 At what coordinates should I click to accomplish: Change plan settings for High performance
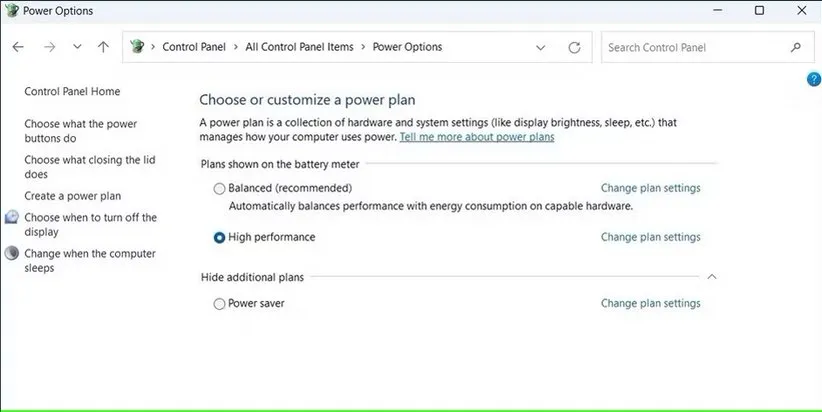coord(650,238)
